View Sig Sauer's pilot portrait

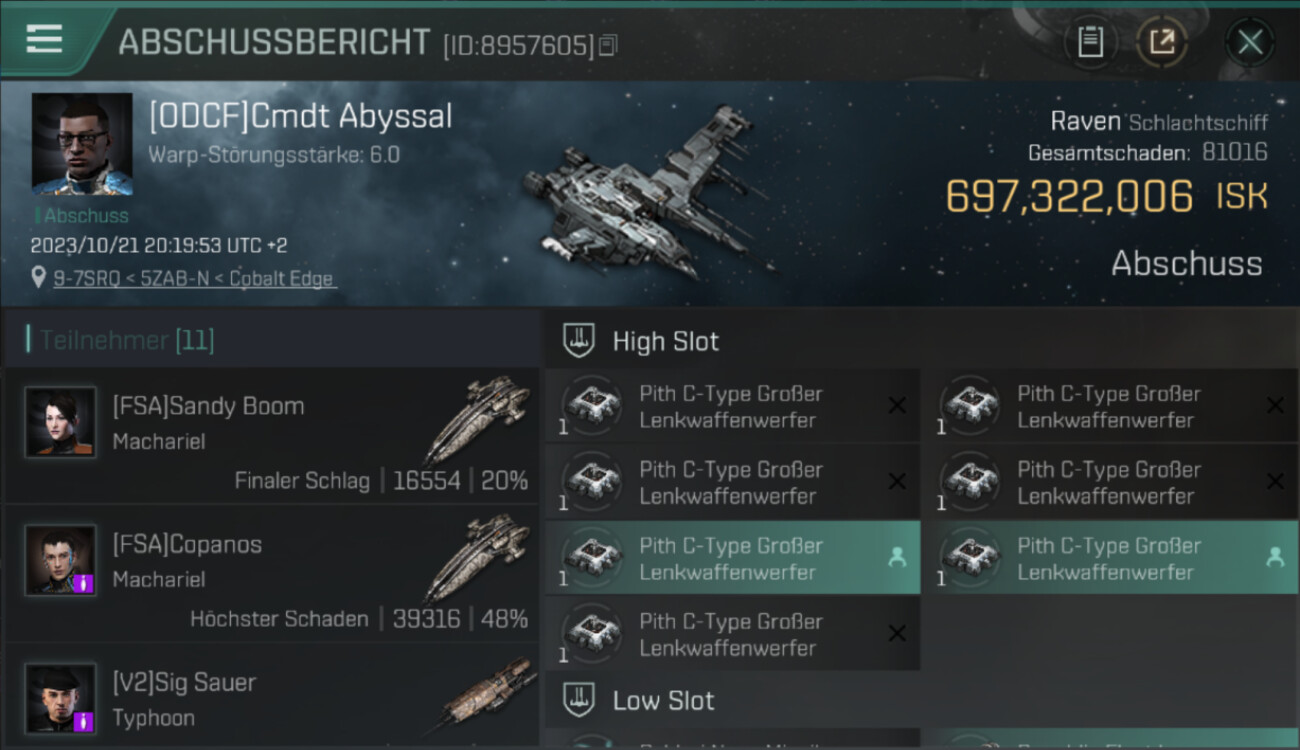tap(60, 698)
